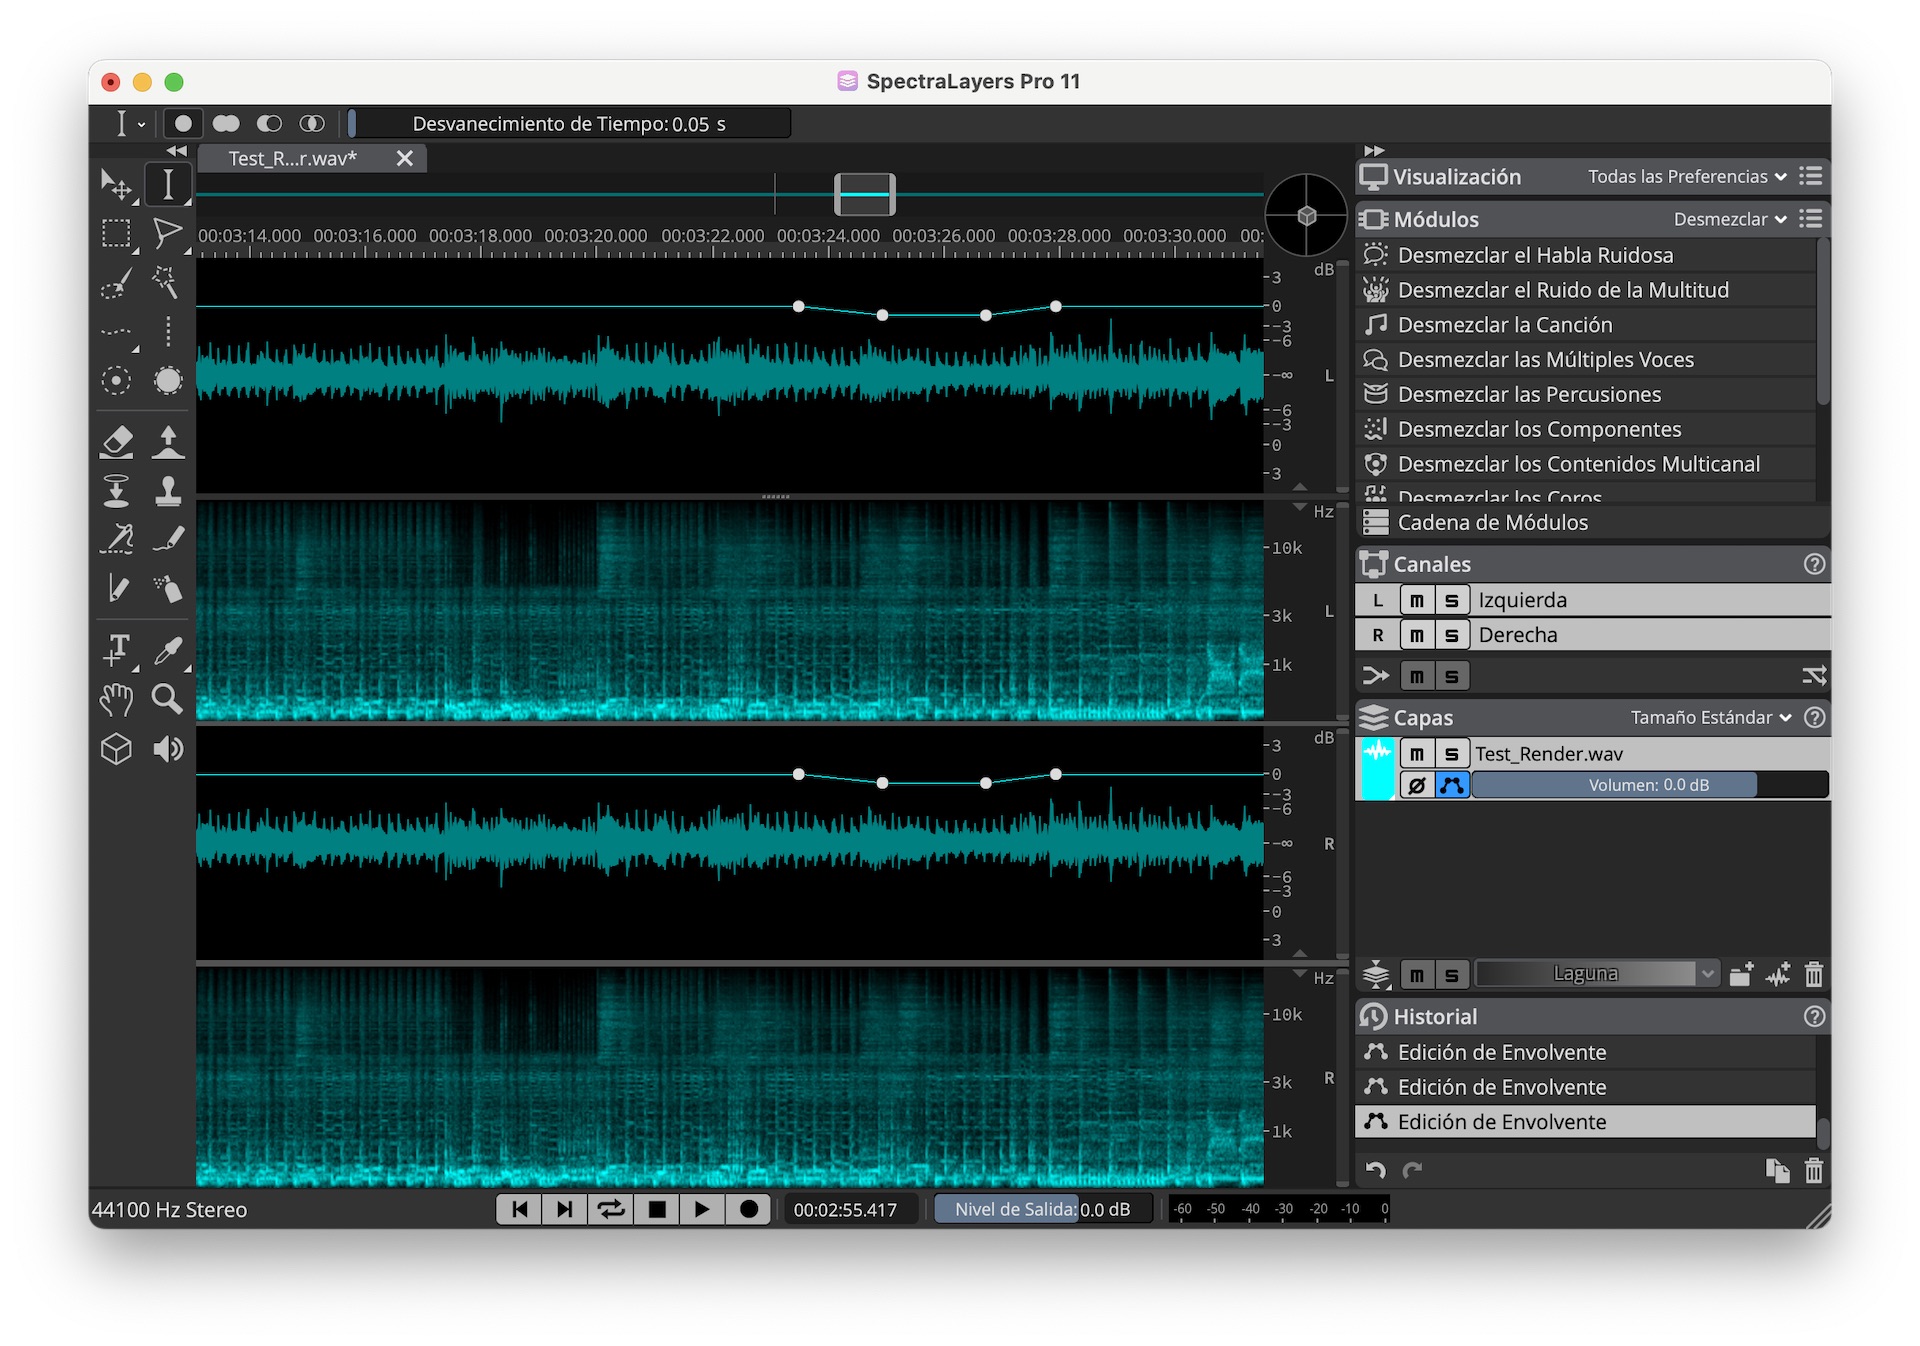Open Cadena de Módulos
This screenshot has width=1920, height=1346.
coord(1492,522)
